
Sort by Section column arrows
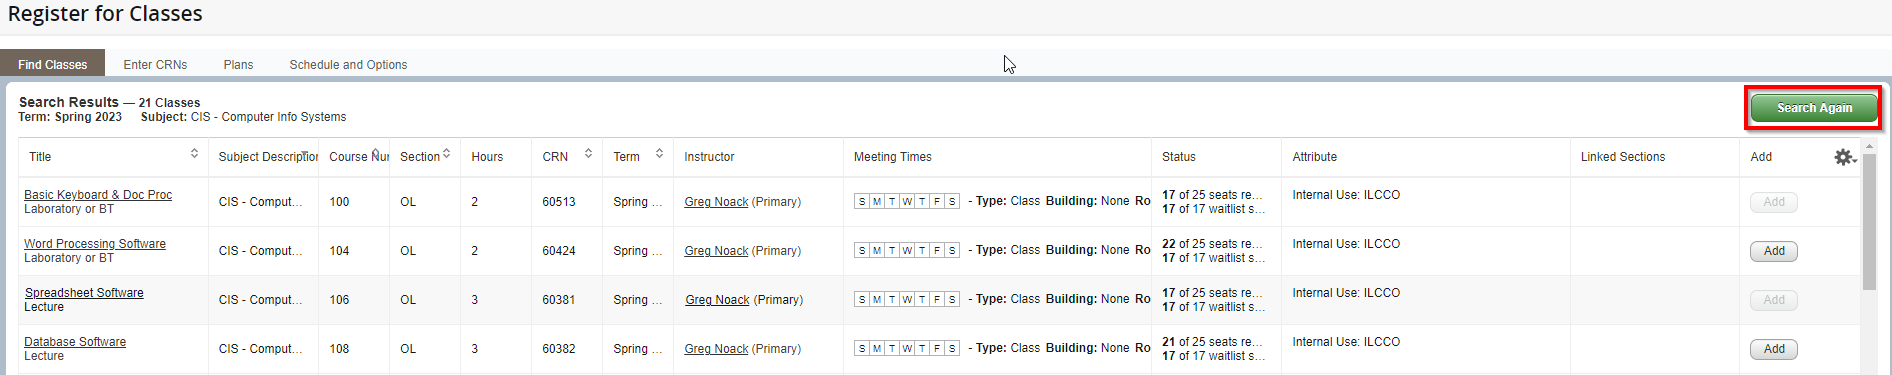(446, 153)
